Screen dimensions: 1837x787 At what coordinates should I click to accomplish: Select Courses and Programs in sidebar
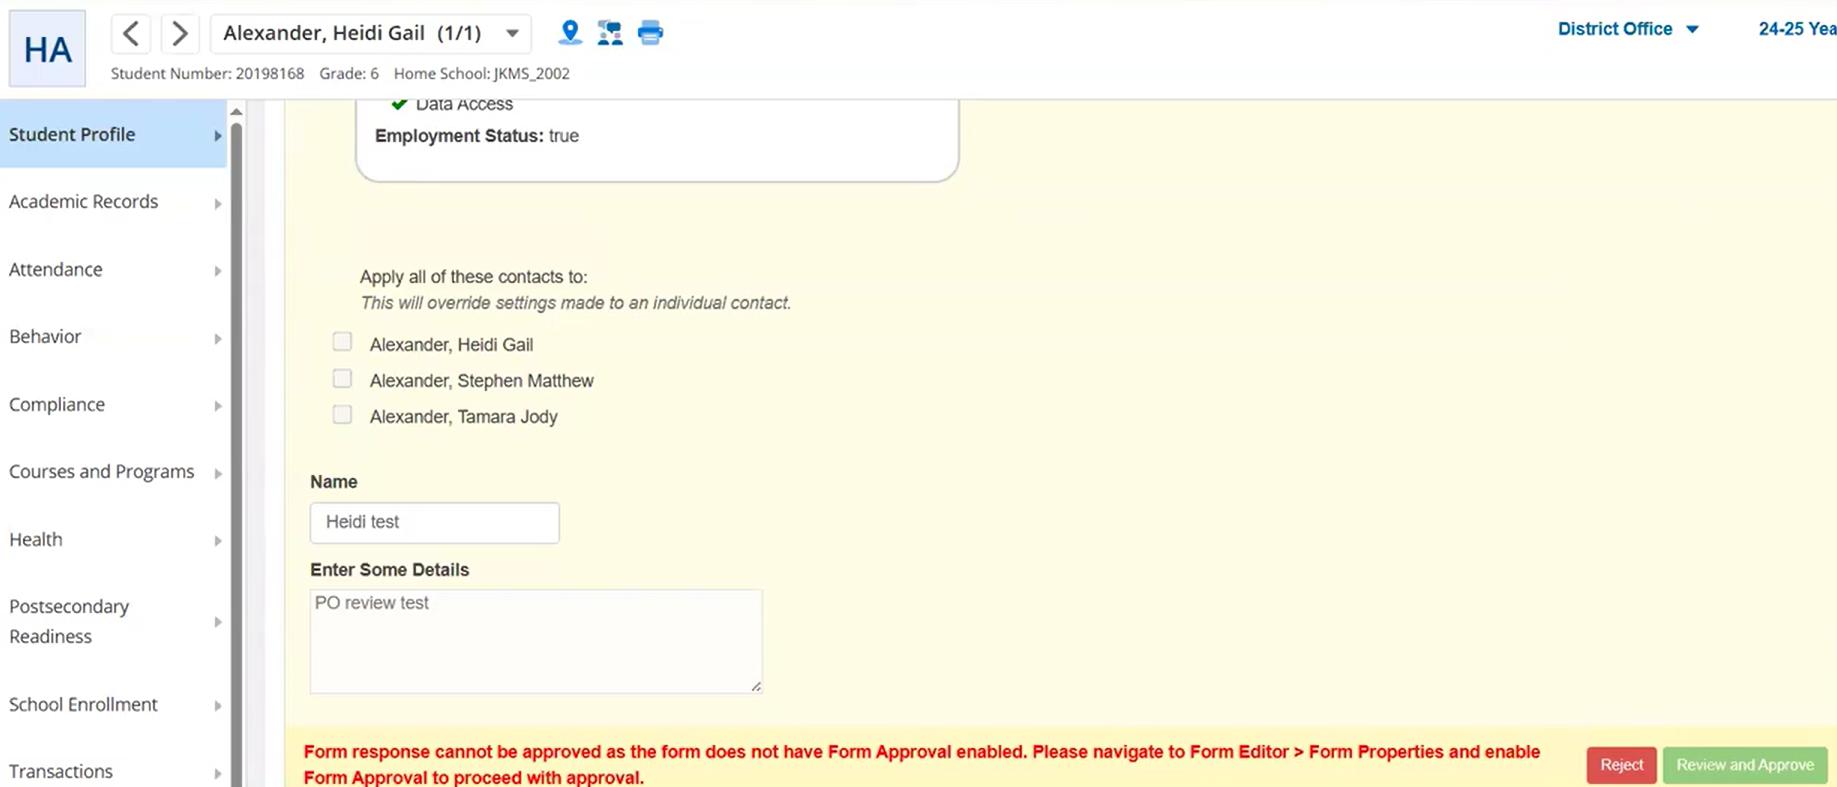click(101, 472)
